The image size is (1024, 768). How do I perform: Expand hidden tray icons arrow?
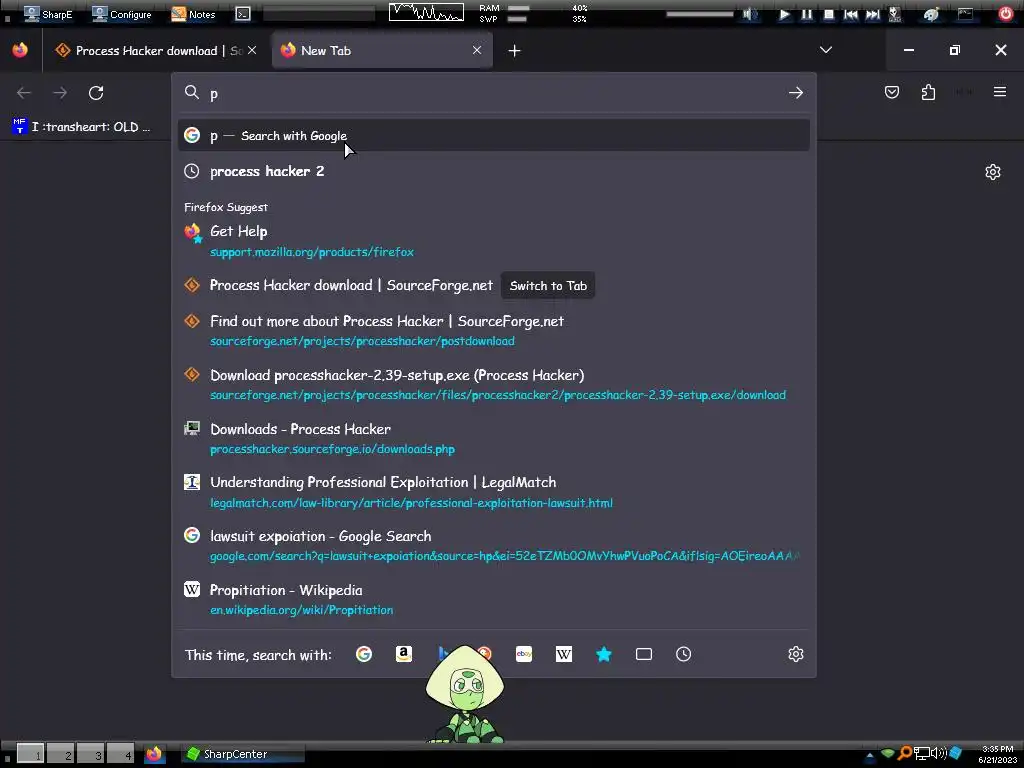pos(869,756)
